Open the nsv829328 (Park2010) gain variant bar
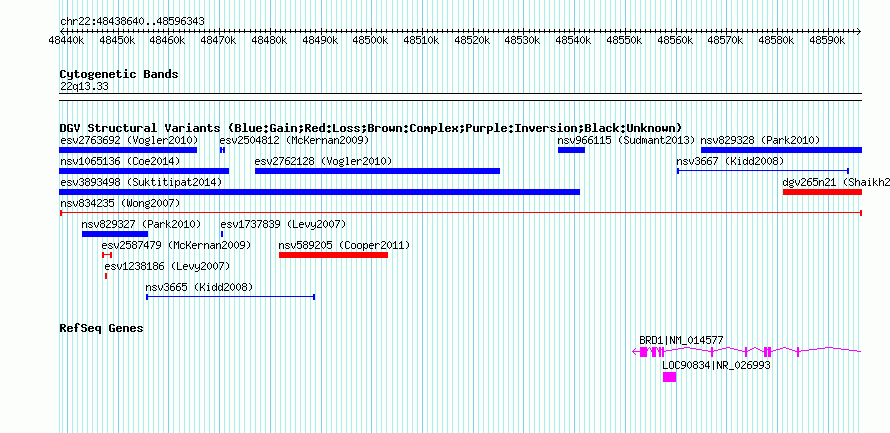The height and width of the screenshot is (433, 890). pos(781,150)
